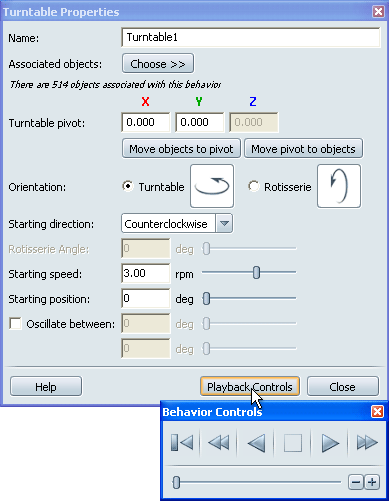The width and height of the screenshot is (389, 501).
Task: Click the minus button in Behavior Controls
Action: (x=356, y=482)
